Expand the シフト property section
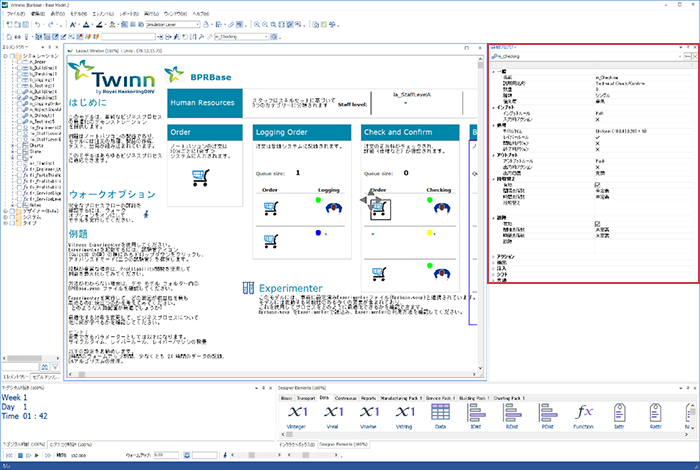 [493, 275]
